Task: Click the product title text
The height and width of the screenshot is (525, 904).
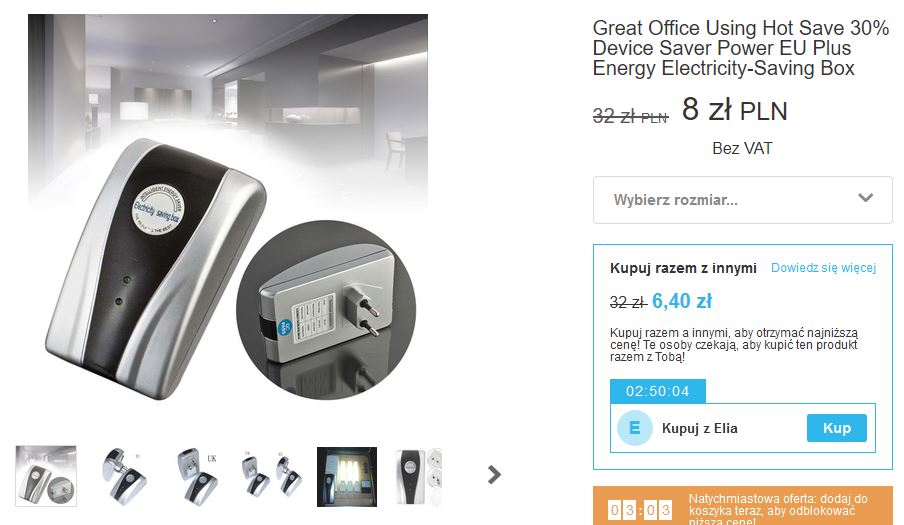Action: (740, 48)
